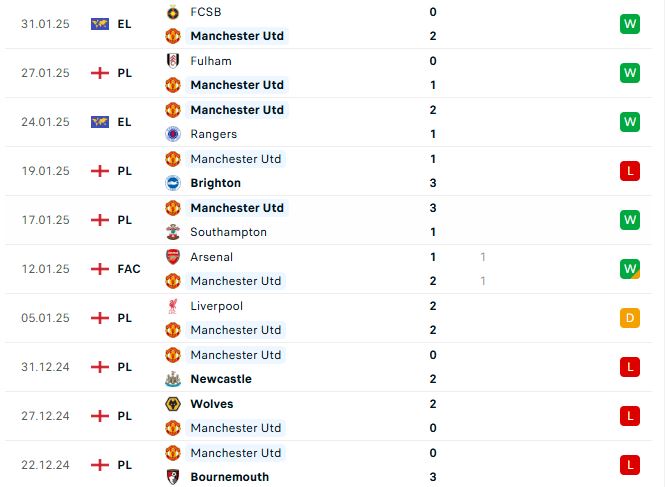Click the Bournemouth club crest icon
The width and height of the screenshot is (665, 487).
tap(173, 477)
